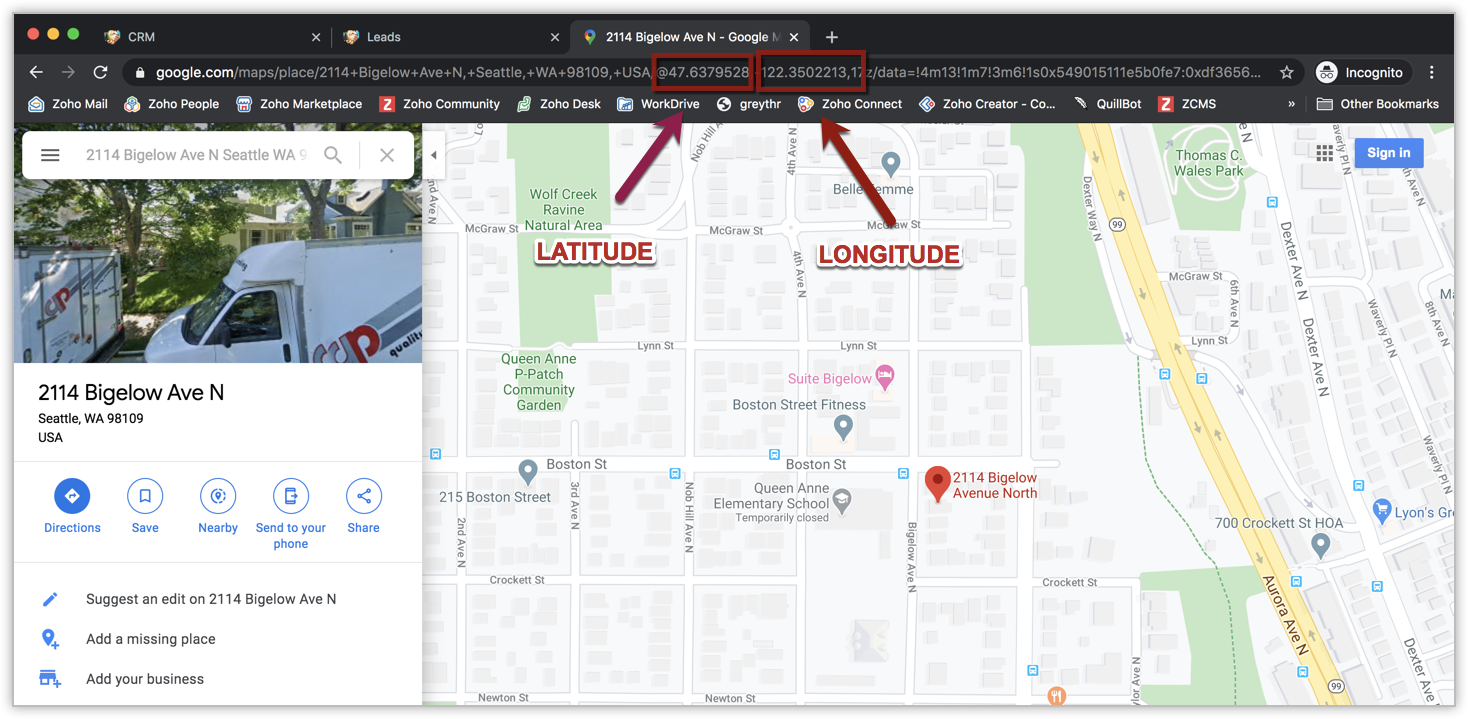Open the Google apps grid
This screenshot has width=1468, height=719.
pyautogui.click(x=1325, y=153)
